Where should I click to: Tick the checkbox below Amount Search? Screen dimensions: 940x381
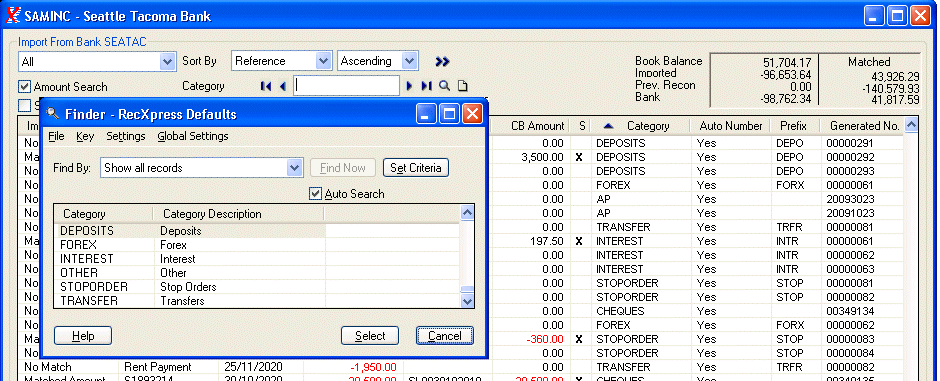(x=24, y=105)
